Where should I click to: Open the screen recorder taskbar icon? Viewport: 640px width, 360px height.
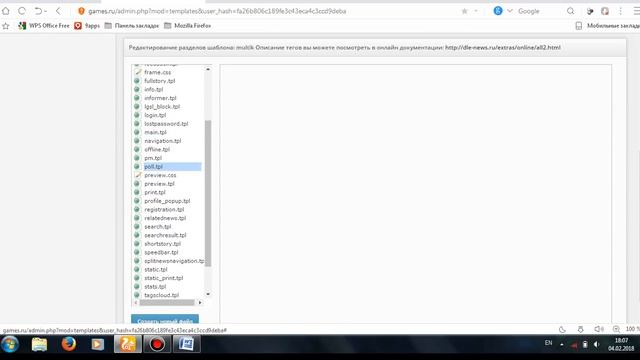click(157, 344)
